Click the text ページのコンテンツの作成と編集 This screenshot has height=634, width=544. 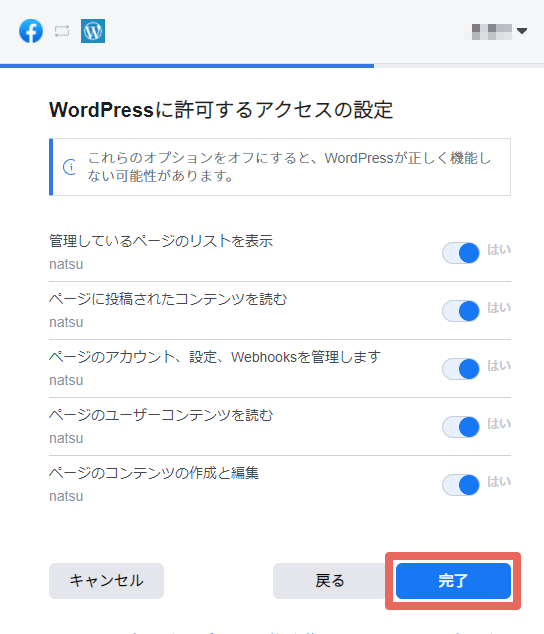(154, 473)
